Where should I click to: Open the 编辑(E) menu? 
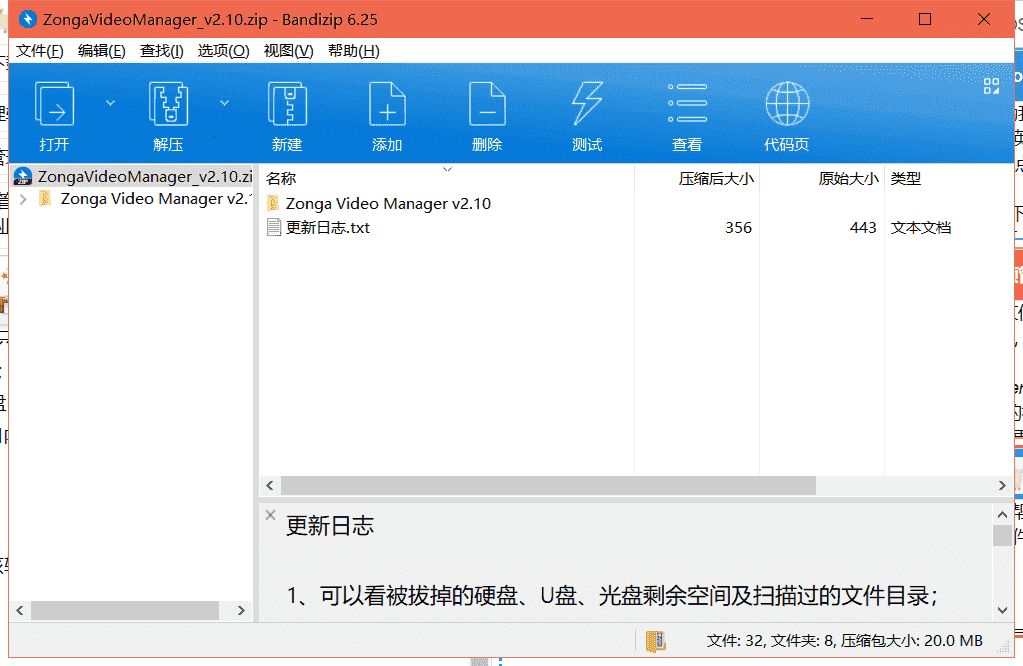pos(102,51)
